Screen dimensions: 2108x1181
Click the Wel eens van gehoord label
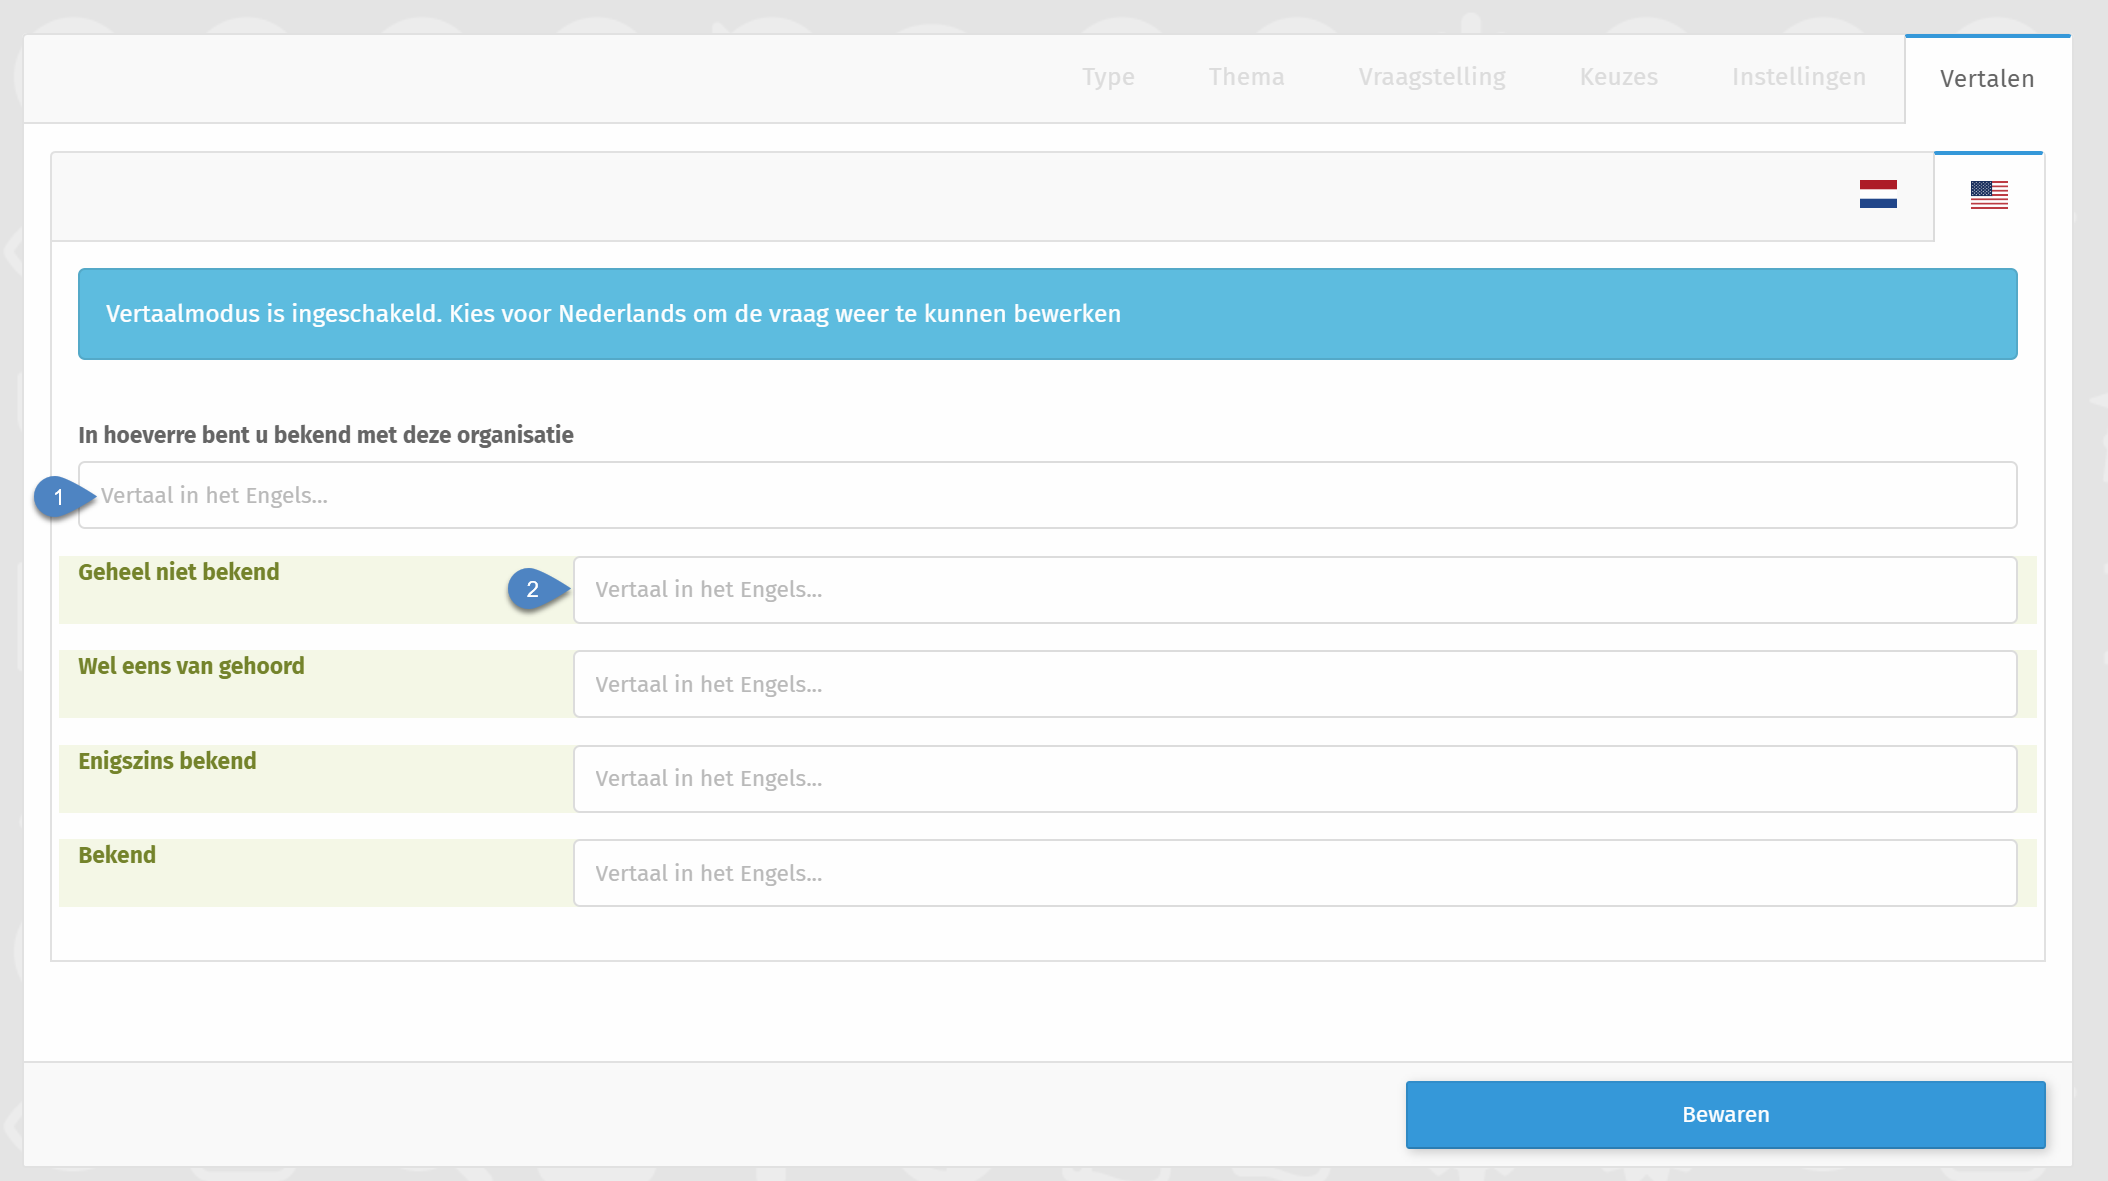191,666
